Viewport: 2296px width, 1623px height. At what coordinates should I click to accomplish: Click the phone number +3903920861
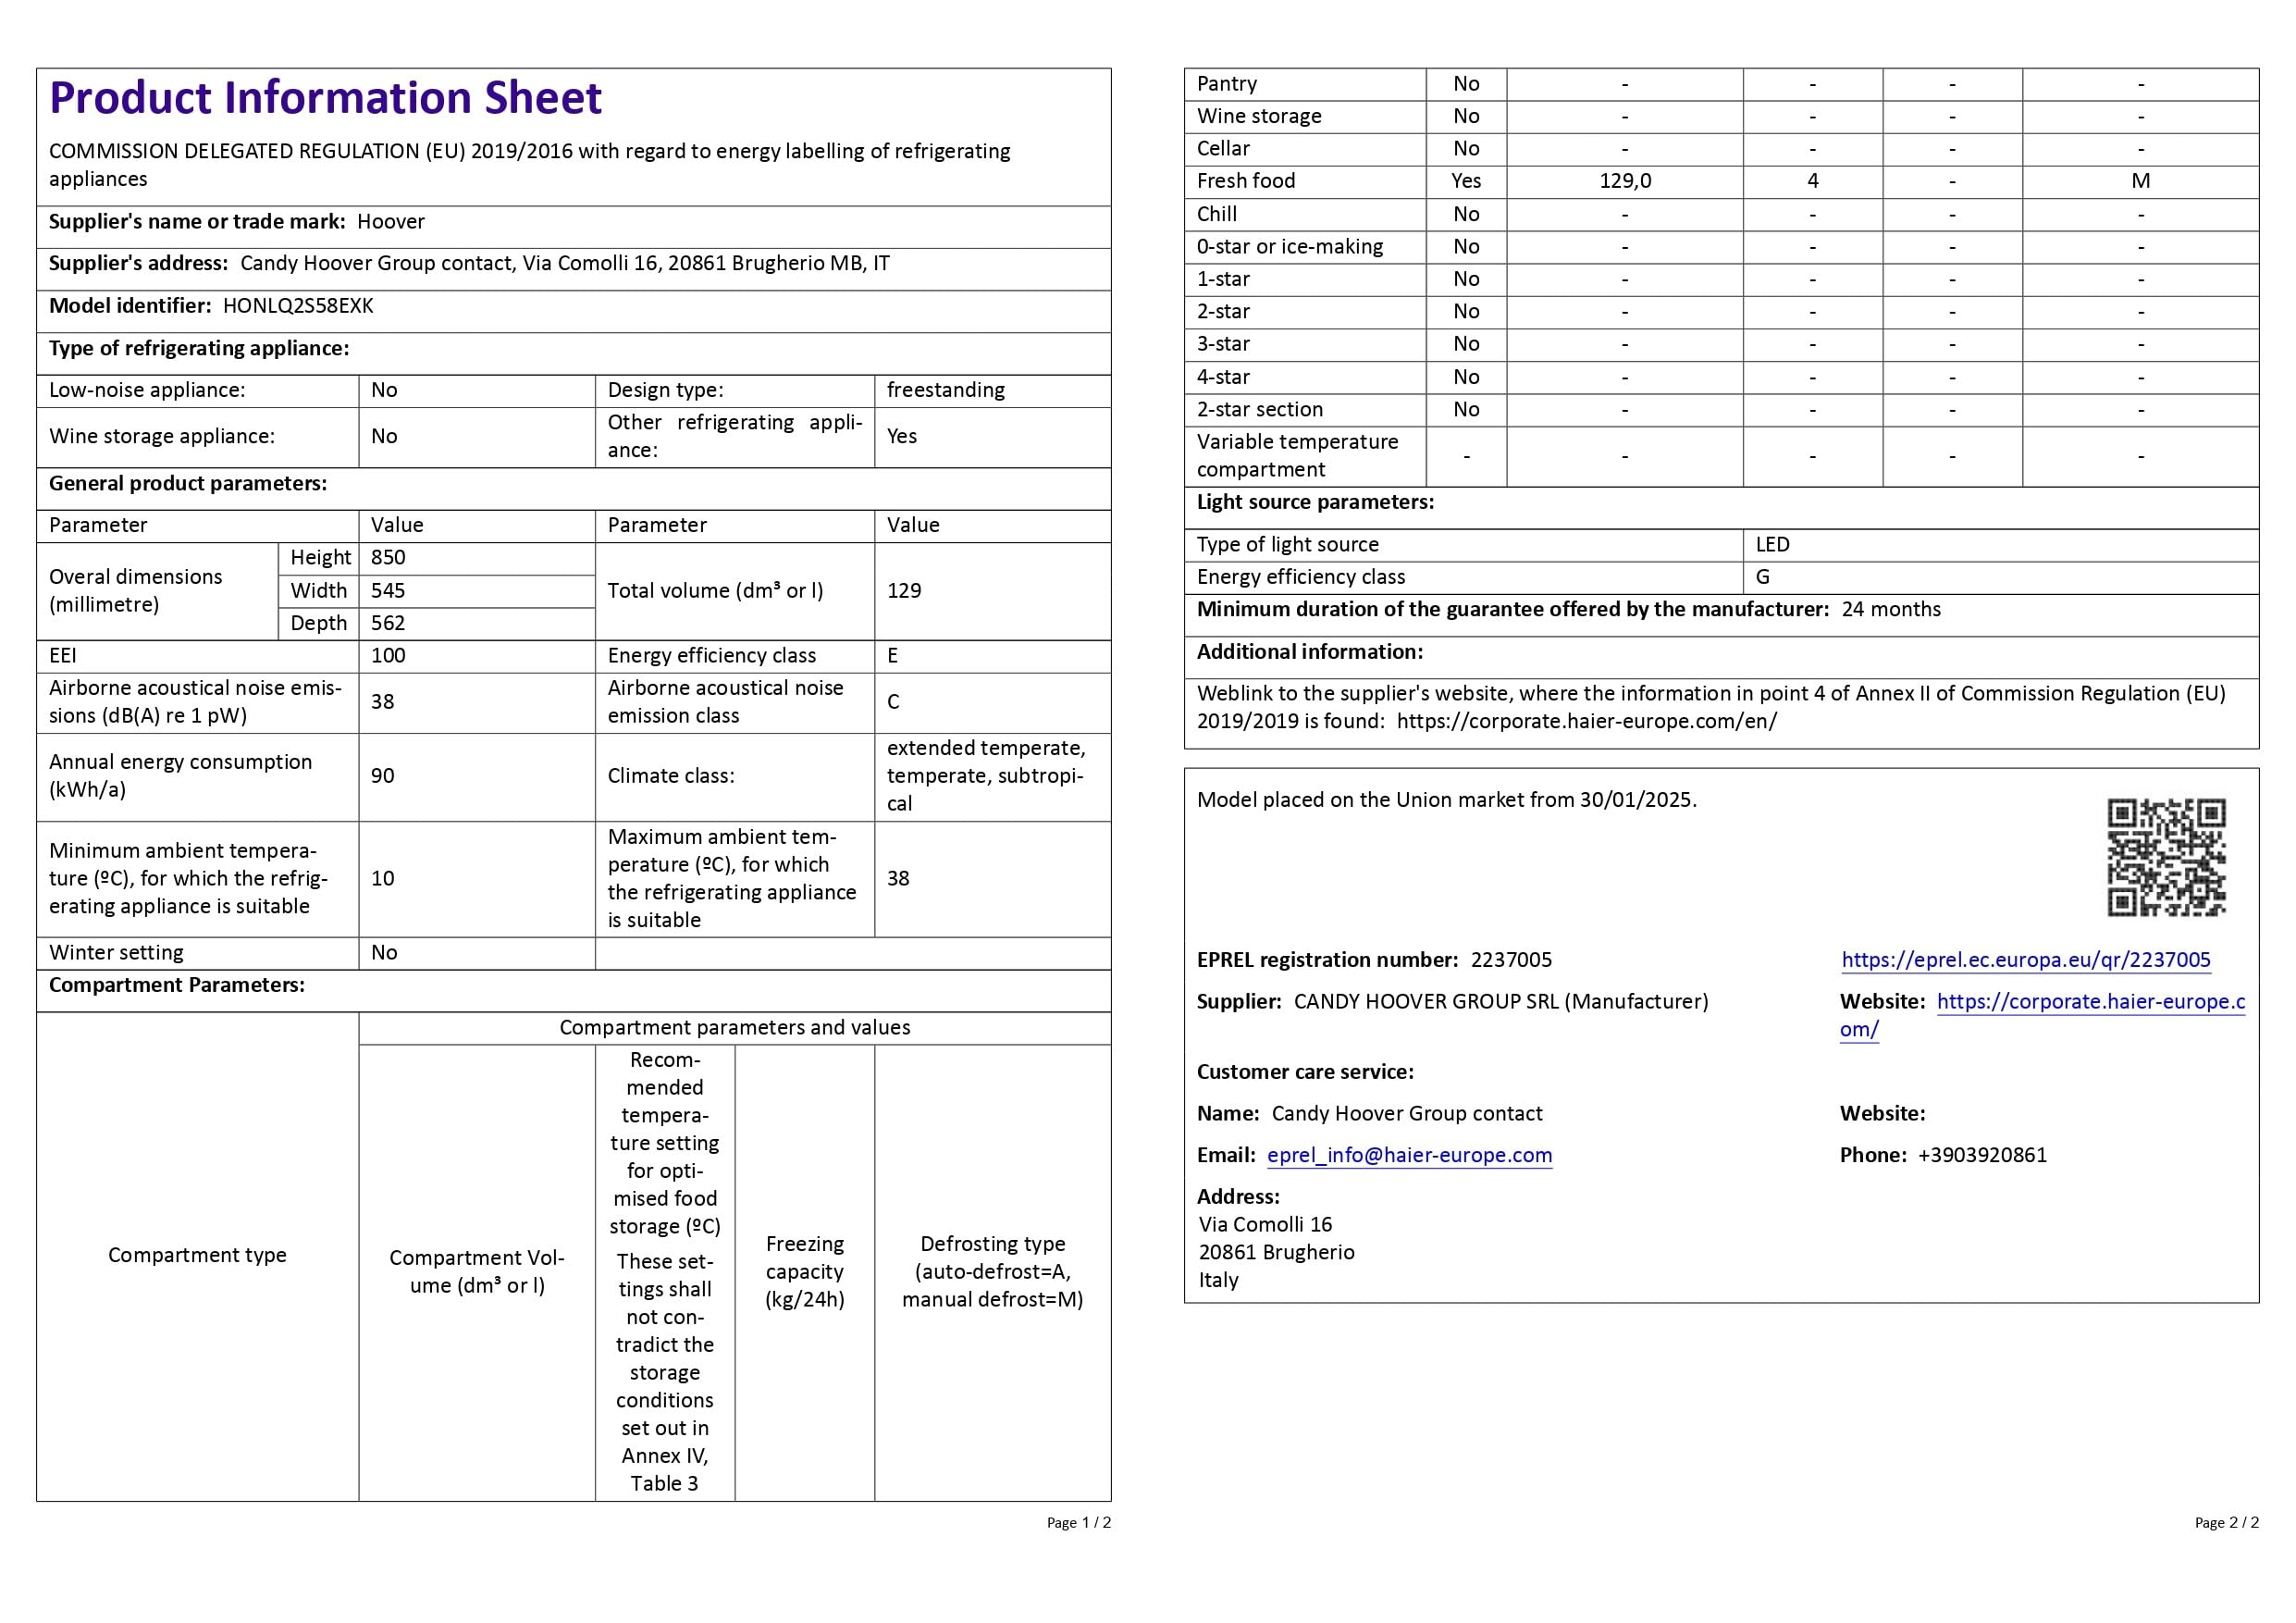[x=1982, y=1155]
